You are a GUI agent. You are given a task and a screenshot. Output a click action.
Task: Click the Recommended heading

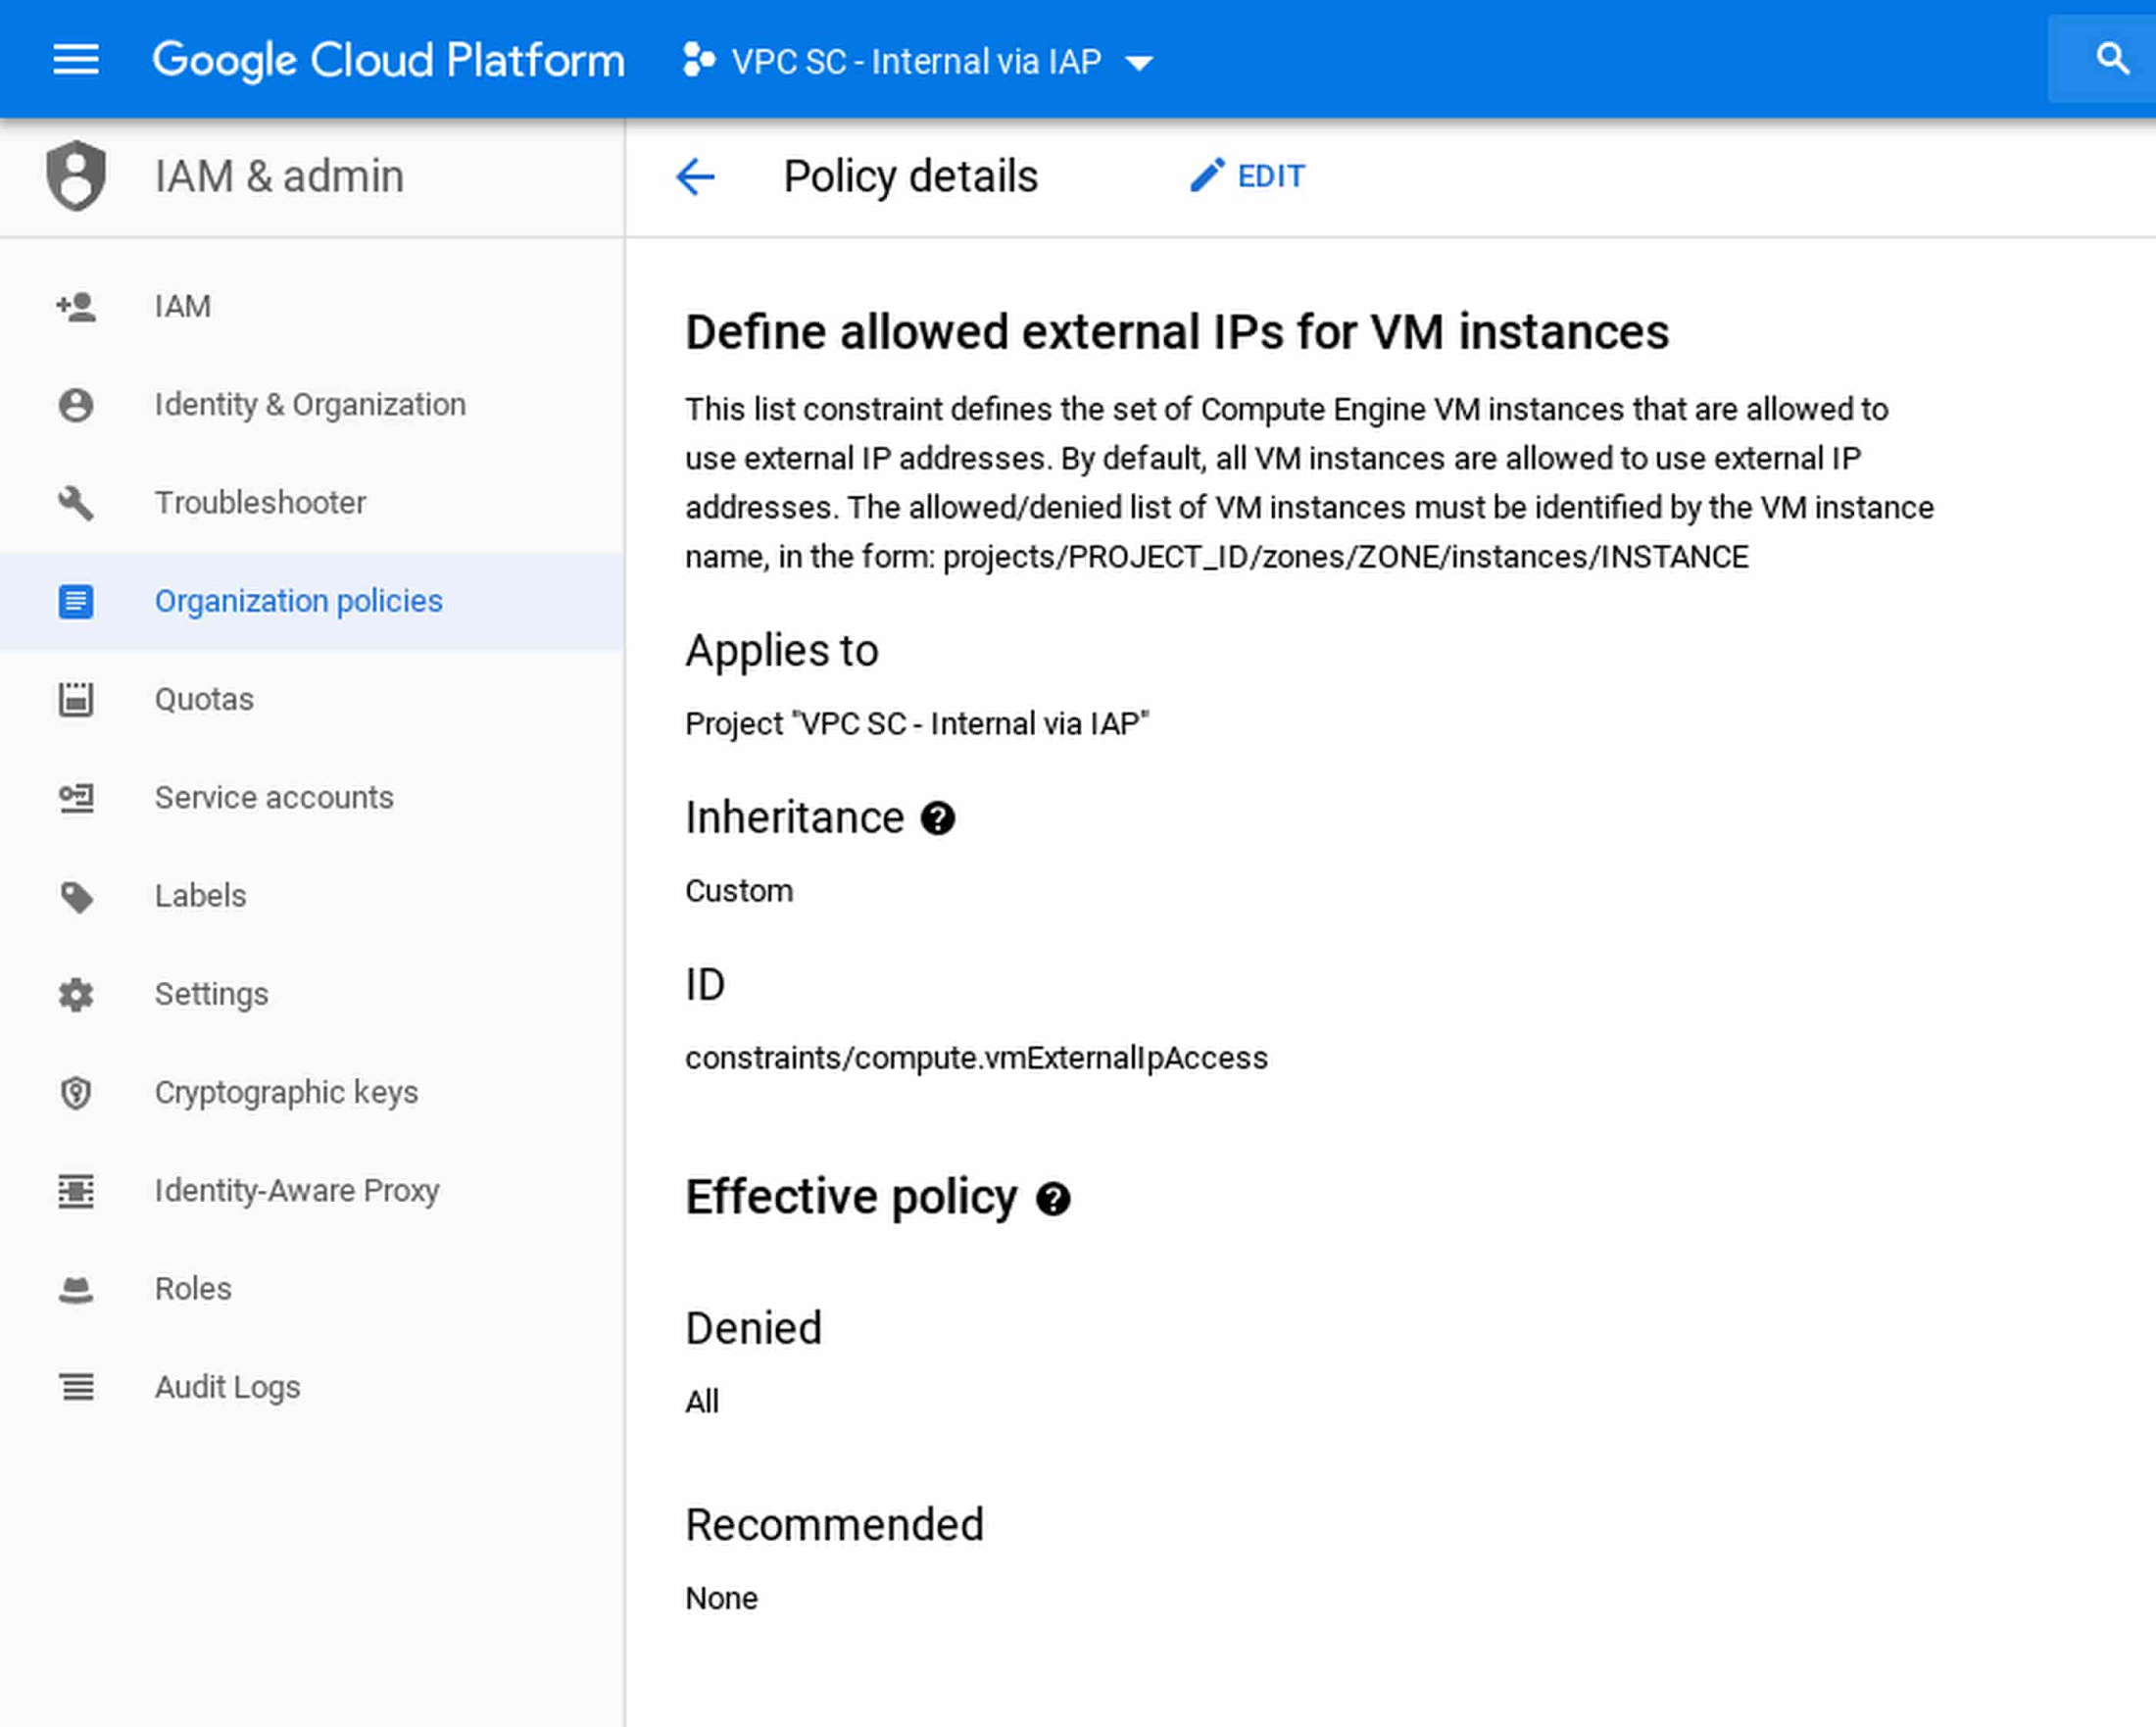pyautogui.click(x=834, y=1525)
